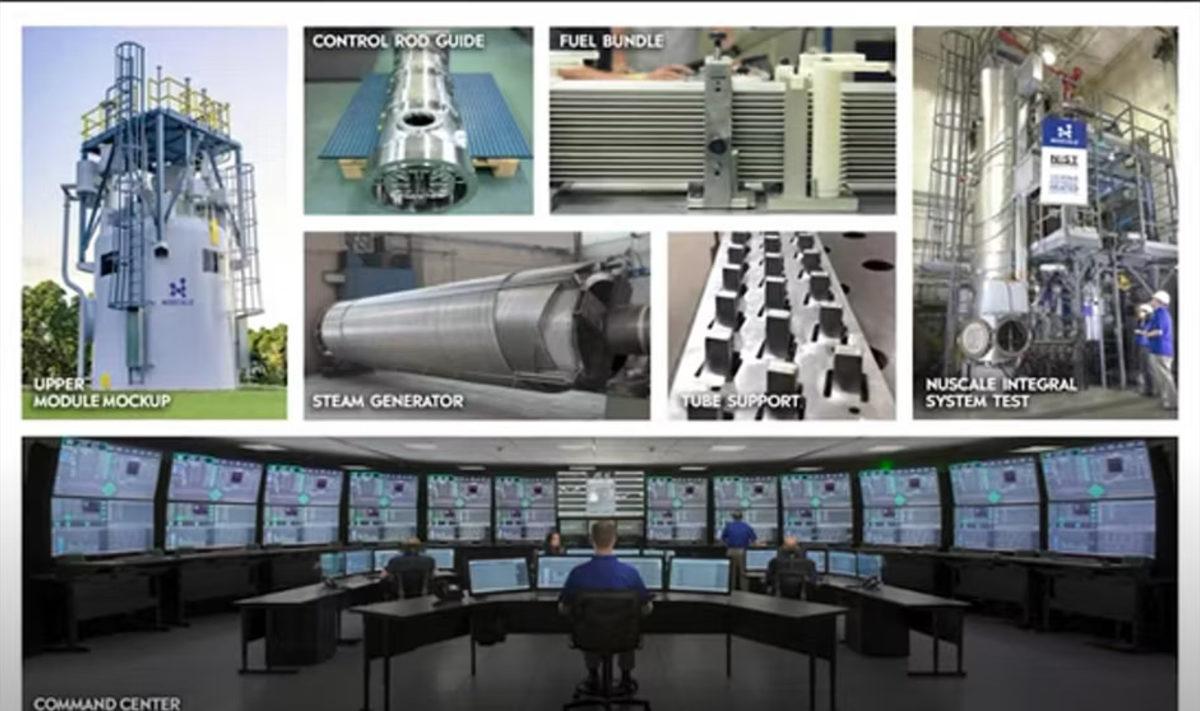
Task: Click the "CONTROL ROD GUIDE" caption text
Action: 398,41
